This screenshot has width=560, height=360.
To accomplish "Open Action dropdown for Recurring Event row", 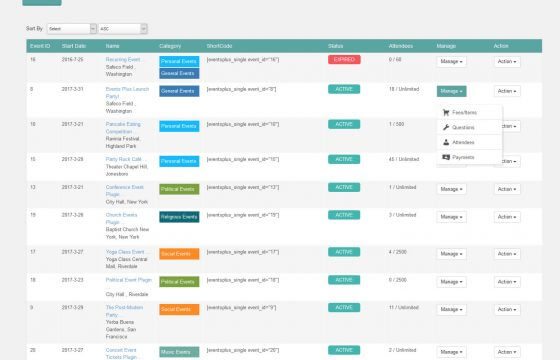I will (x=507, y=61).
